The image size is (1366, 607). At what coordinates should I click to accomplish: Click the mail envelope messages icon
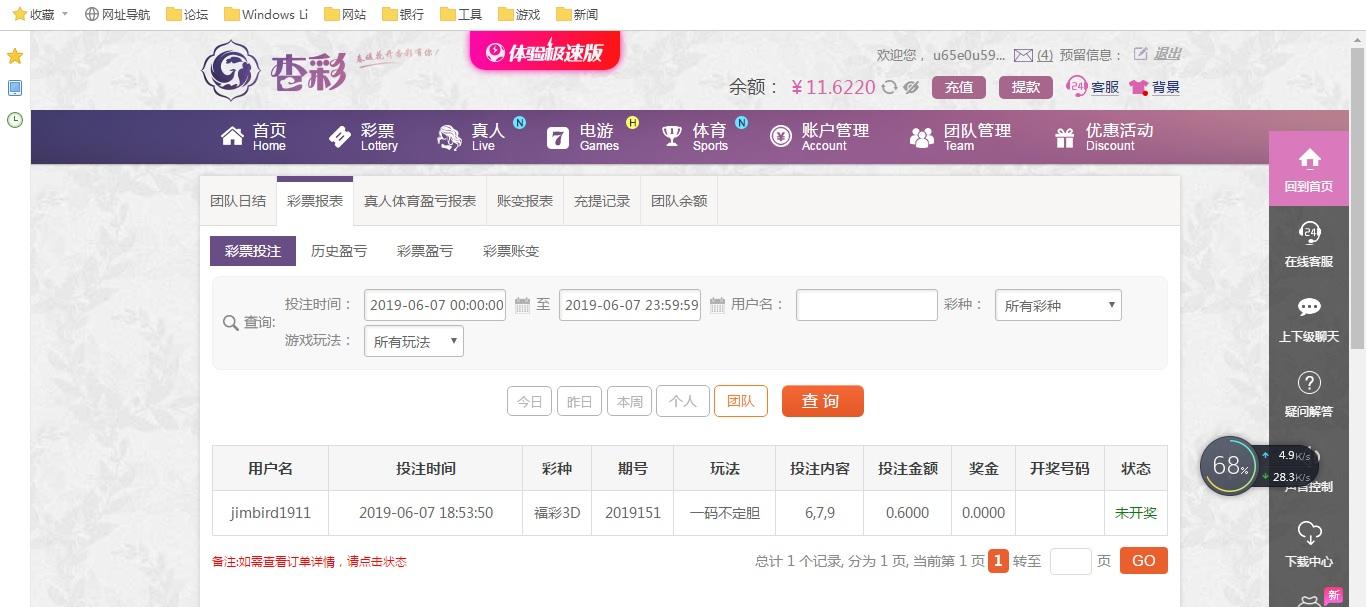(x=1023, y=55)
